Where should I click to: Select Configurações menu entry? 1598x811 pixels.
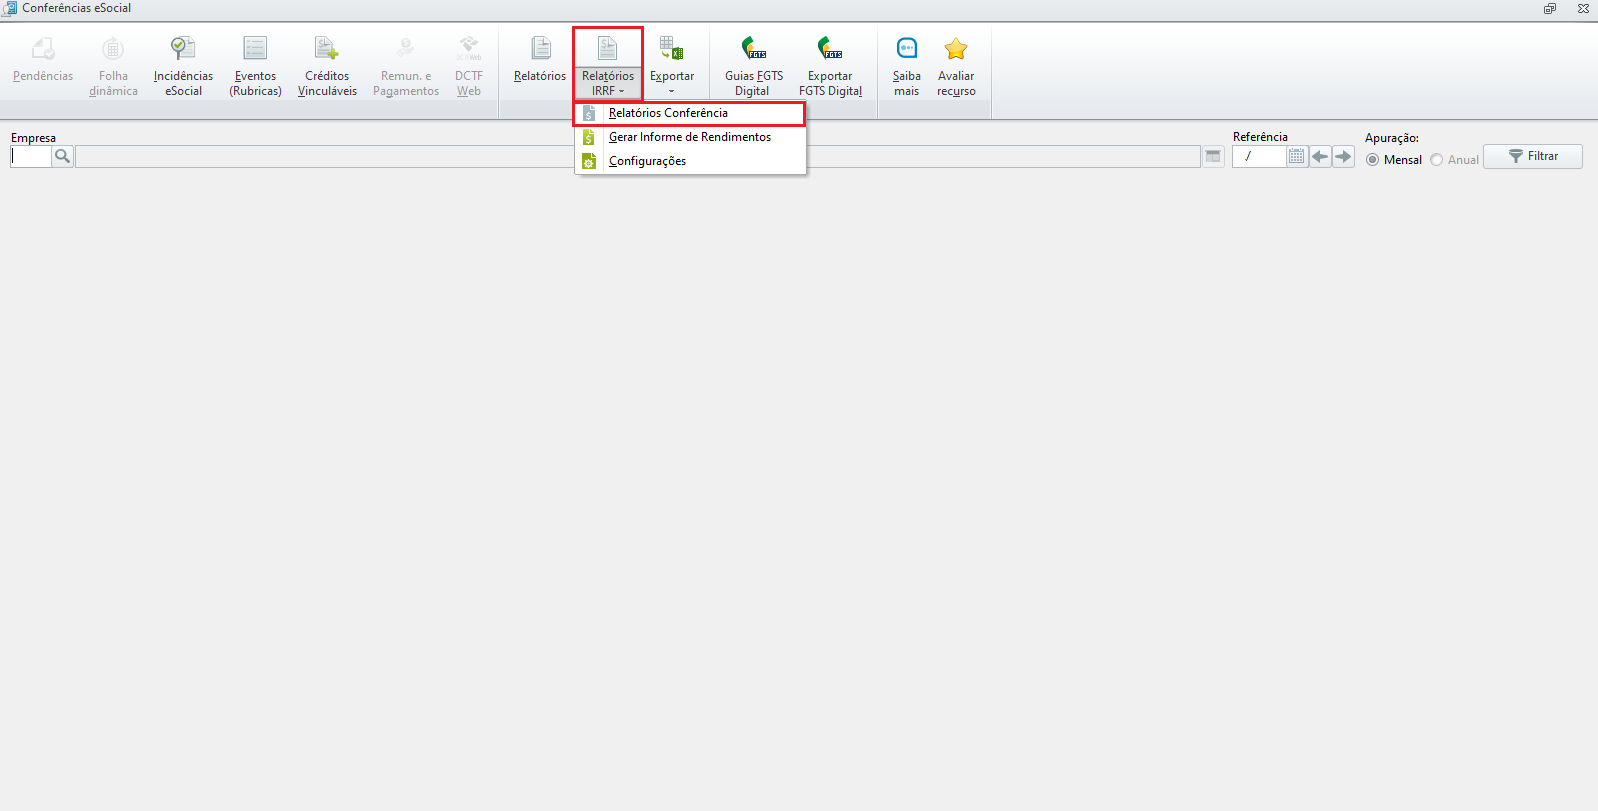690,161
